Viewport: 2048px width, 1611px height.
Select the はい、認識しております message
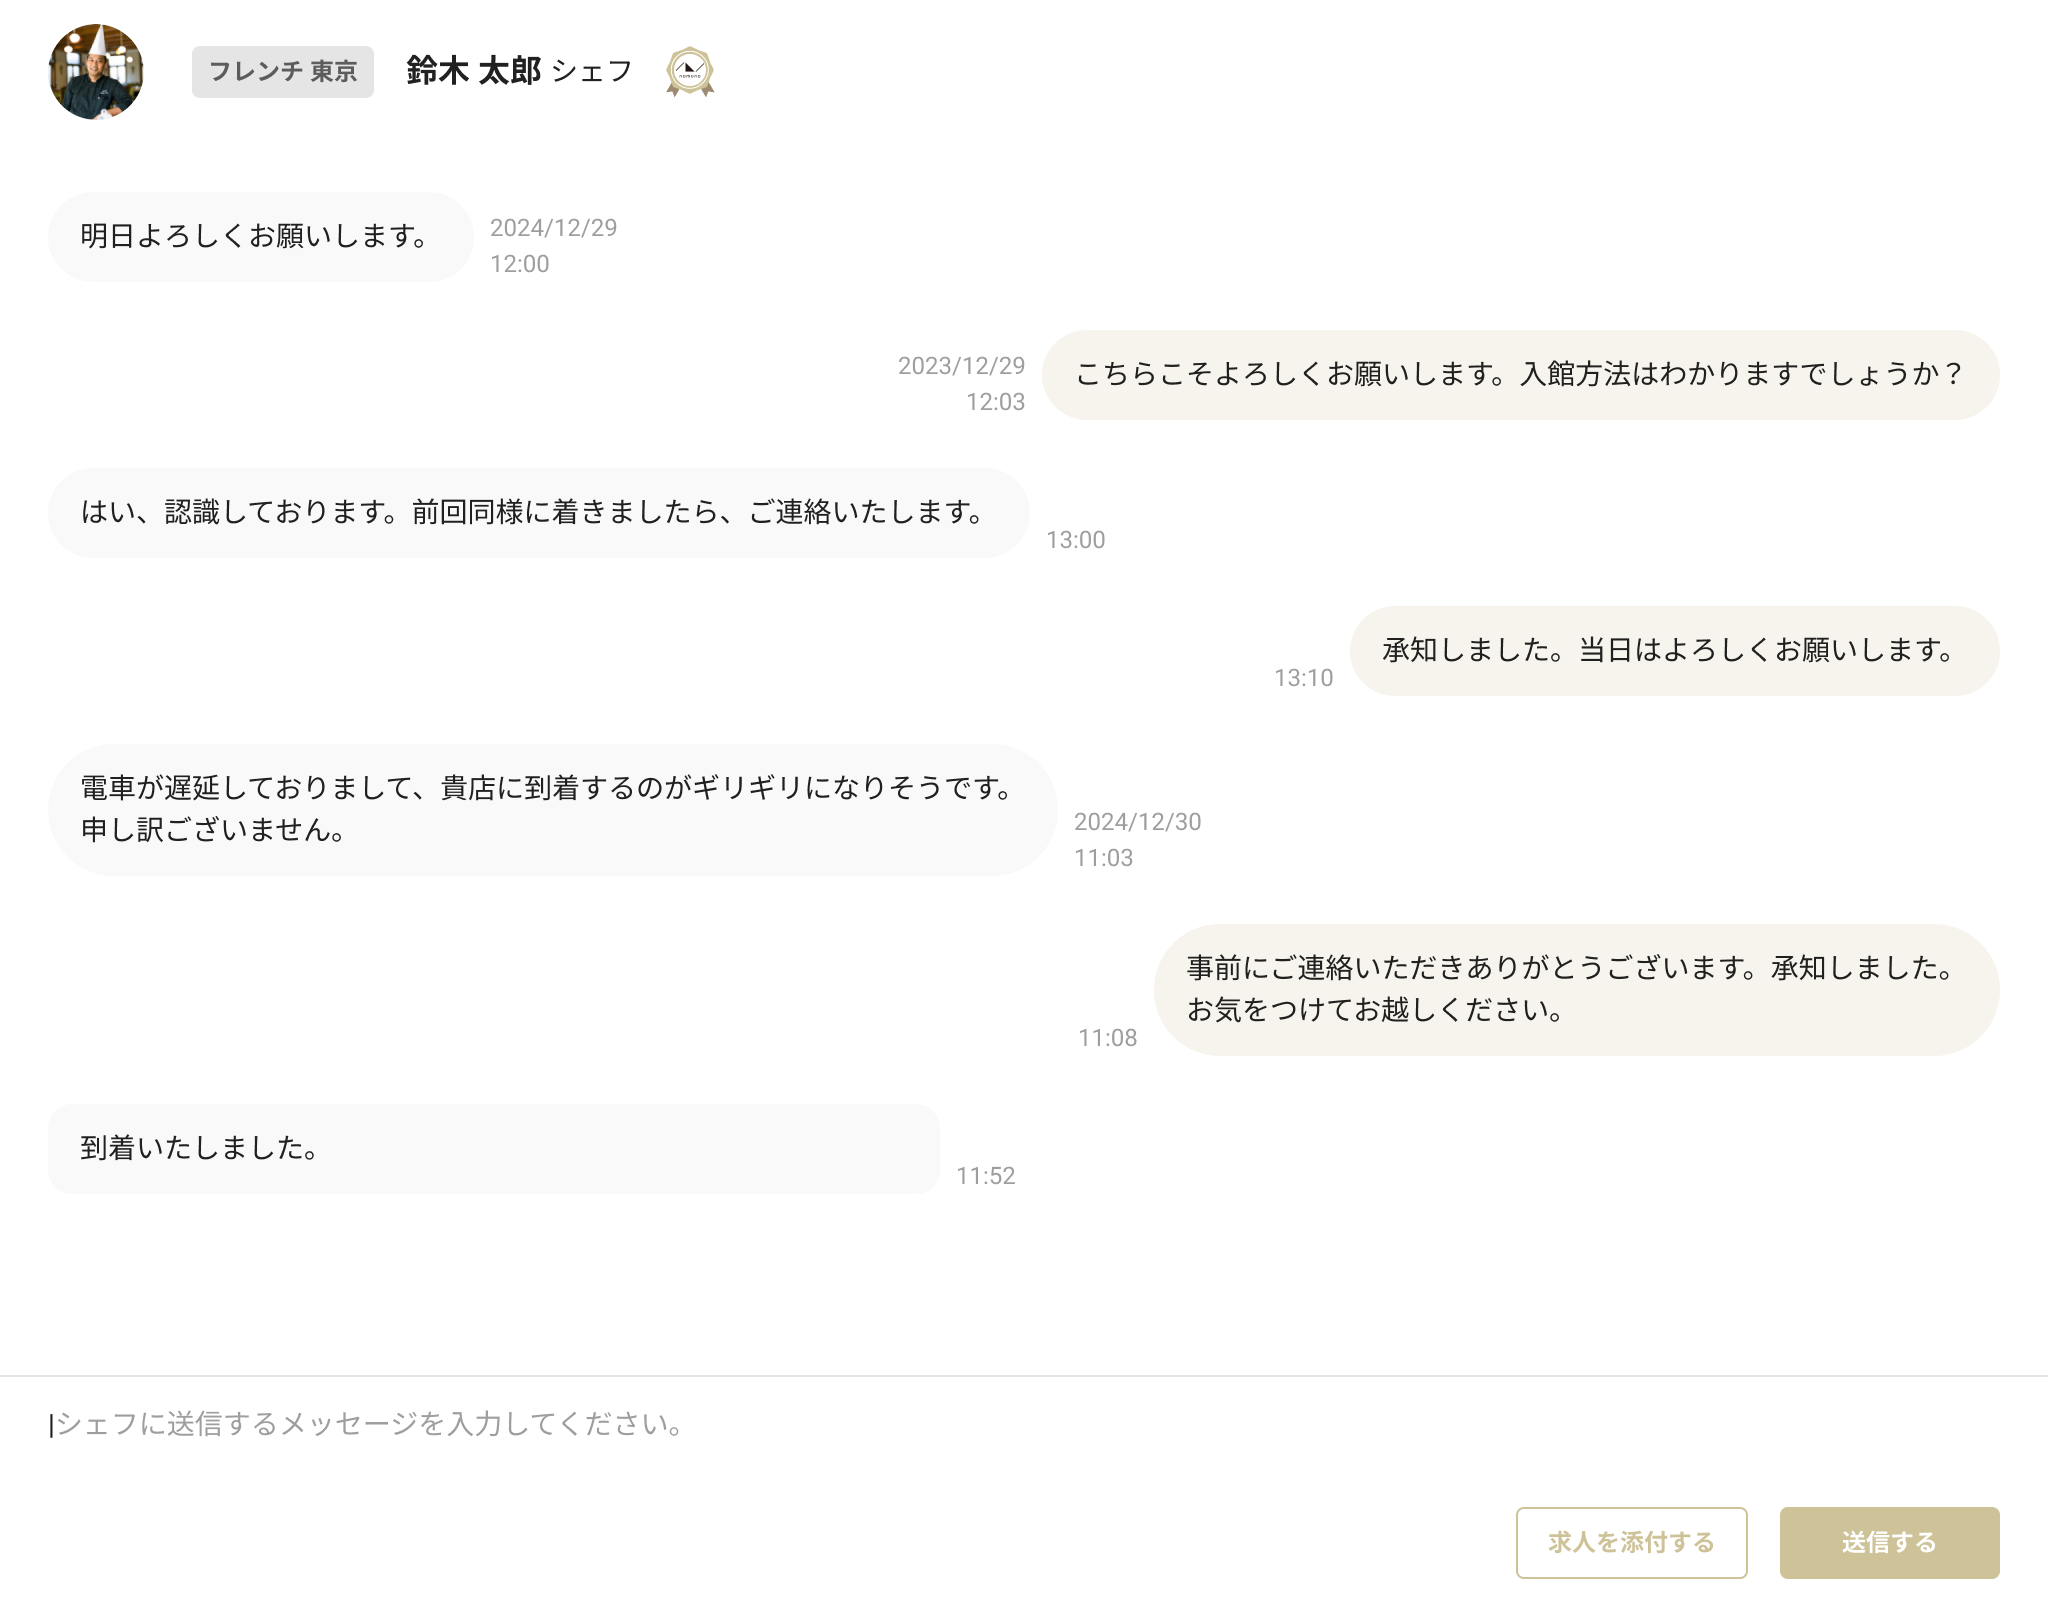(x=530, y=513)
